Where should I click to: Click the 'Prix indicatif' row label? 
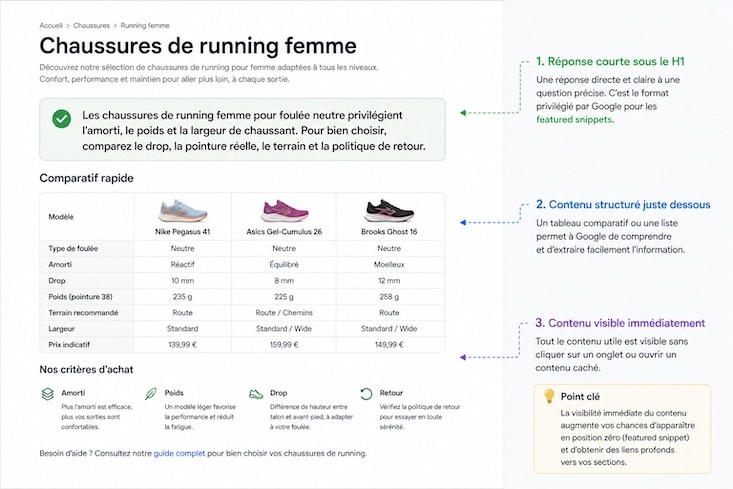(x=69, y=345)
